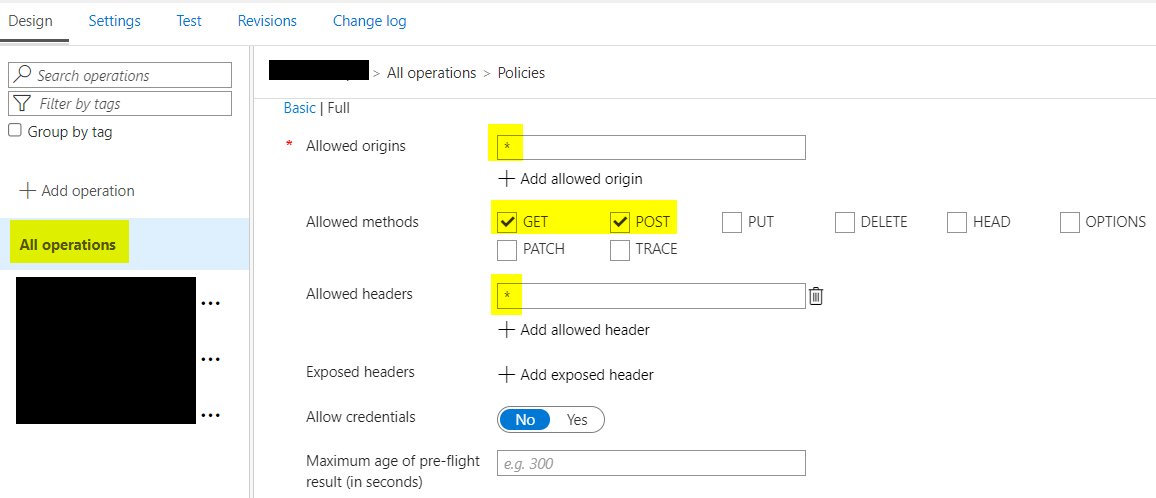The height and width of the screenshot is (498, 1156).
Task: Set Allow credentials toggle to Yes
Action: point(577,420)
